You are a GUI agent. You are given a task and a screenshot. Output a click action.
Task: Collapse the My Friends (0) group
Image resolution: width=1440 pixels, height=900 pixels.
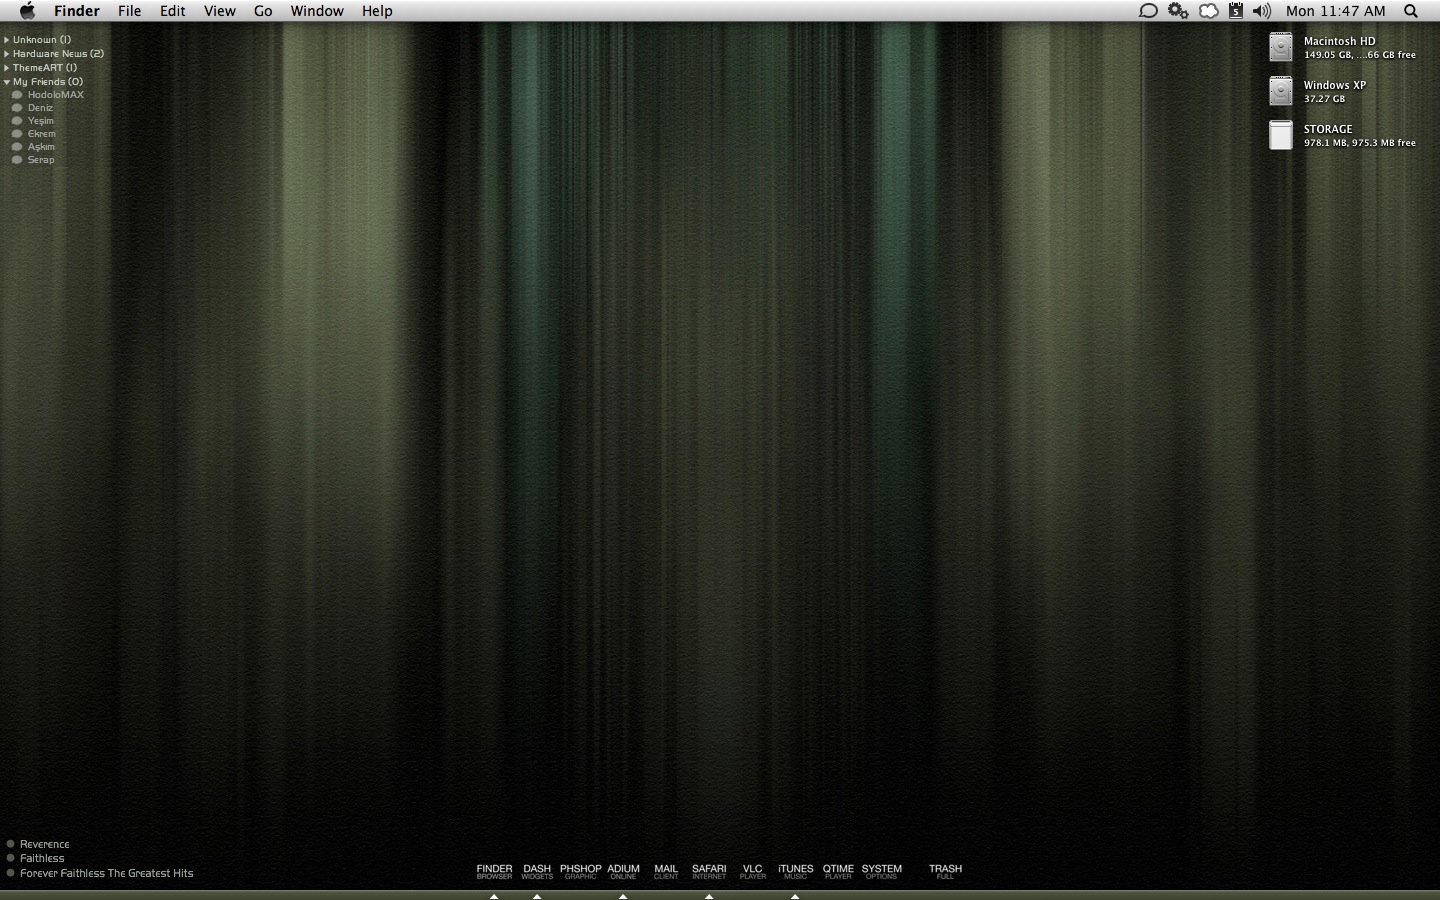pyautogui.click(x=7, y=82)
